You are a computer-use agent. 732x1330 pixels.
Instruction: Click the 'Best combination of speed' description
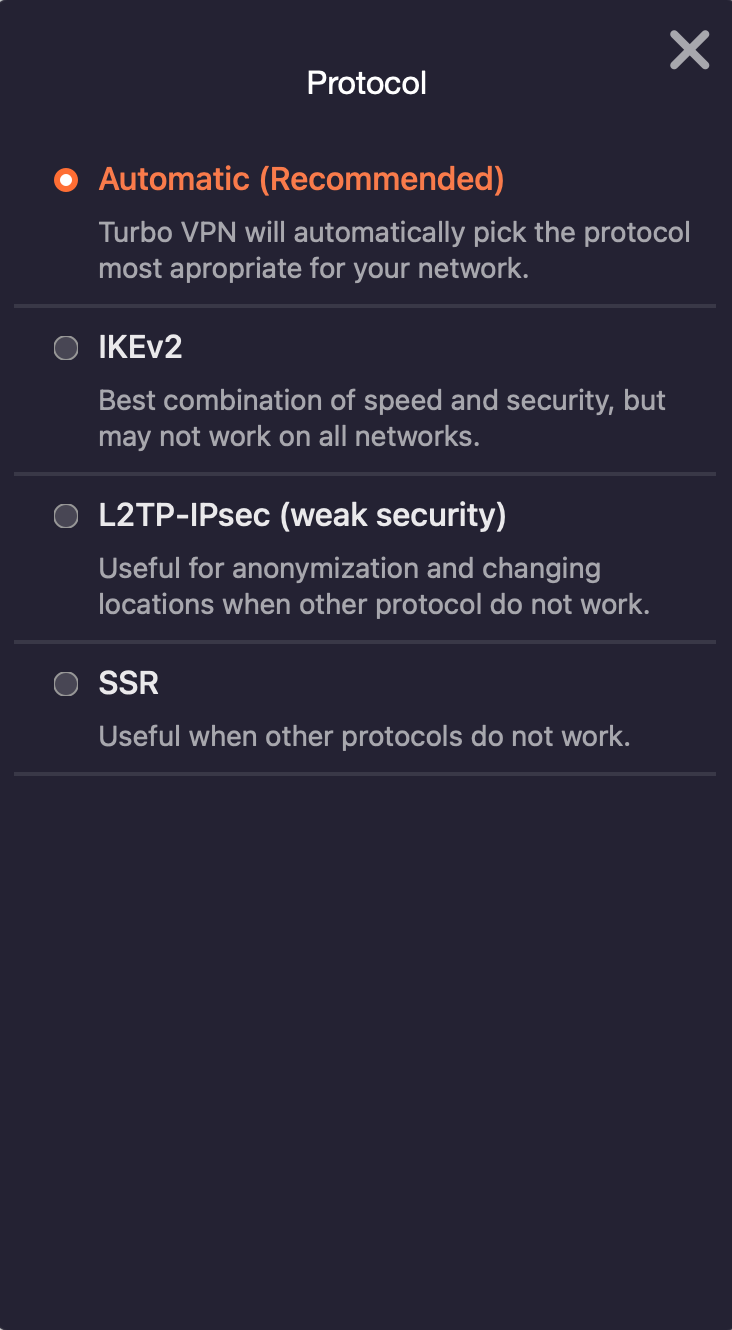[382, 418]
